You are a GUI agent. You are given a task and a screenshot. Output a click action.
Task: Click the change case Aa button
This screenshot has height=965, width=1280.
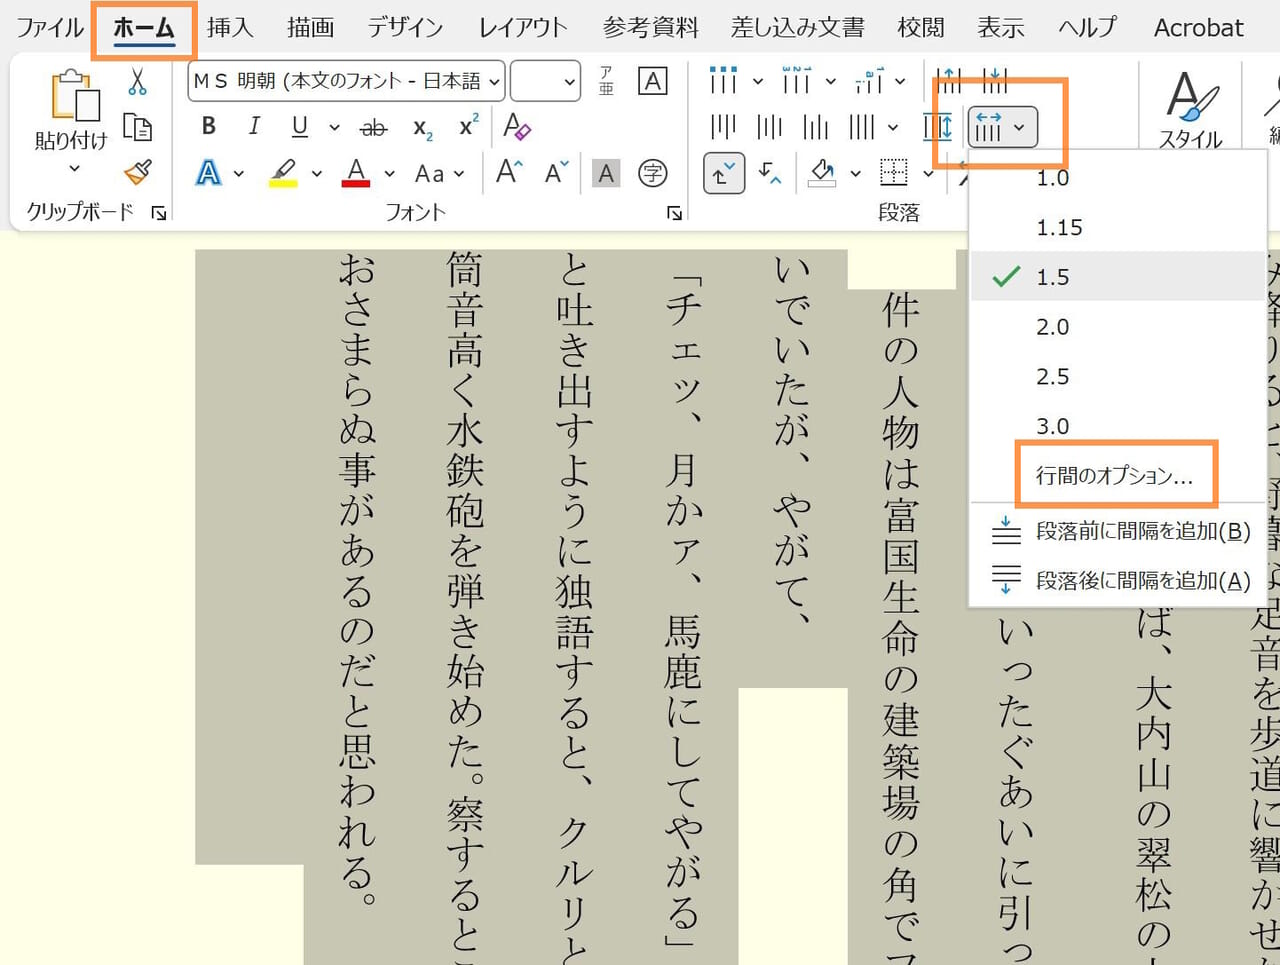click(430, 173)
